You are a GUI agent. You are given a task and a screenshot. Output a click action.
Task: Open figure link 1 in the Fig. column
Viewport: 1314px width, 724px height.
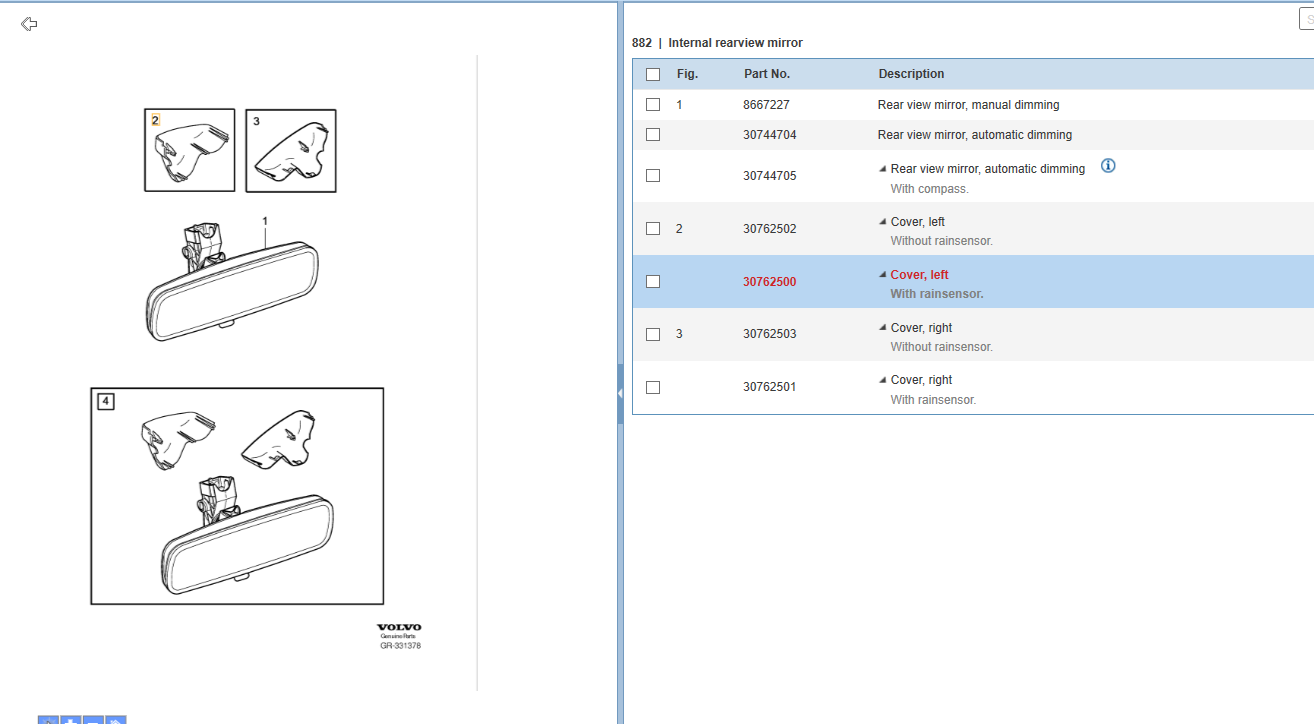click(680, 105)
